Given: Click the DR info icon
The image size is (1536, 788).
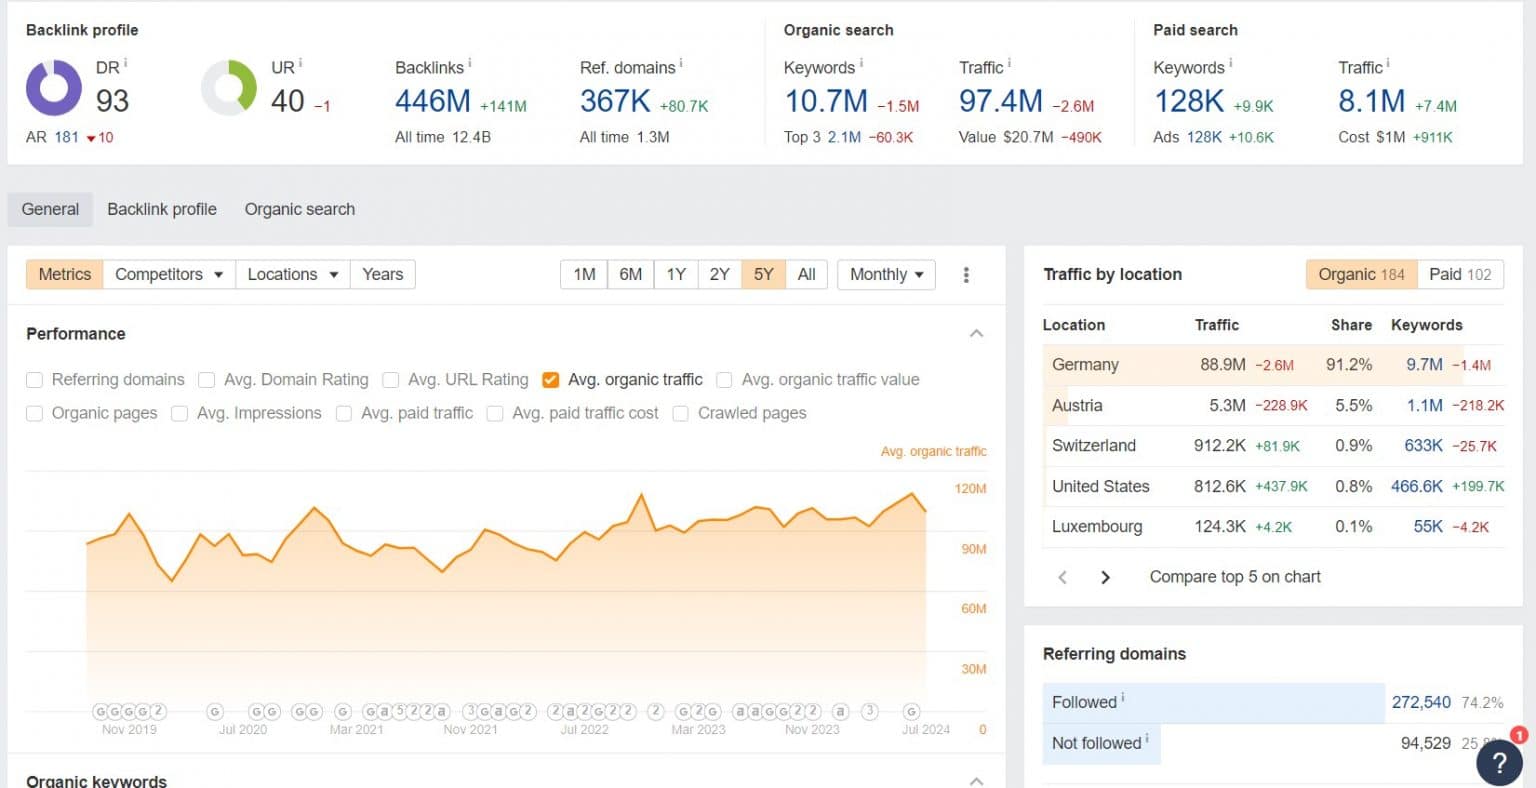Looking at the screenshot, I should (126, 60).
